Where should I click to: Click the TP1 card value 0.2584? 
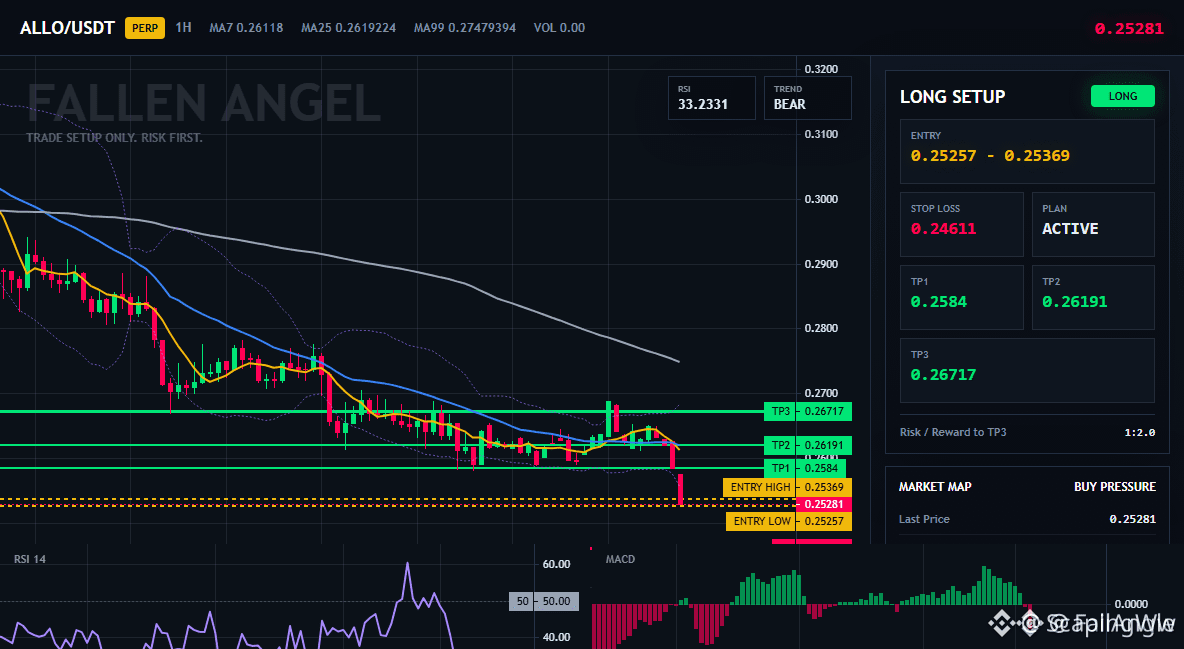coord(939,301)
